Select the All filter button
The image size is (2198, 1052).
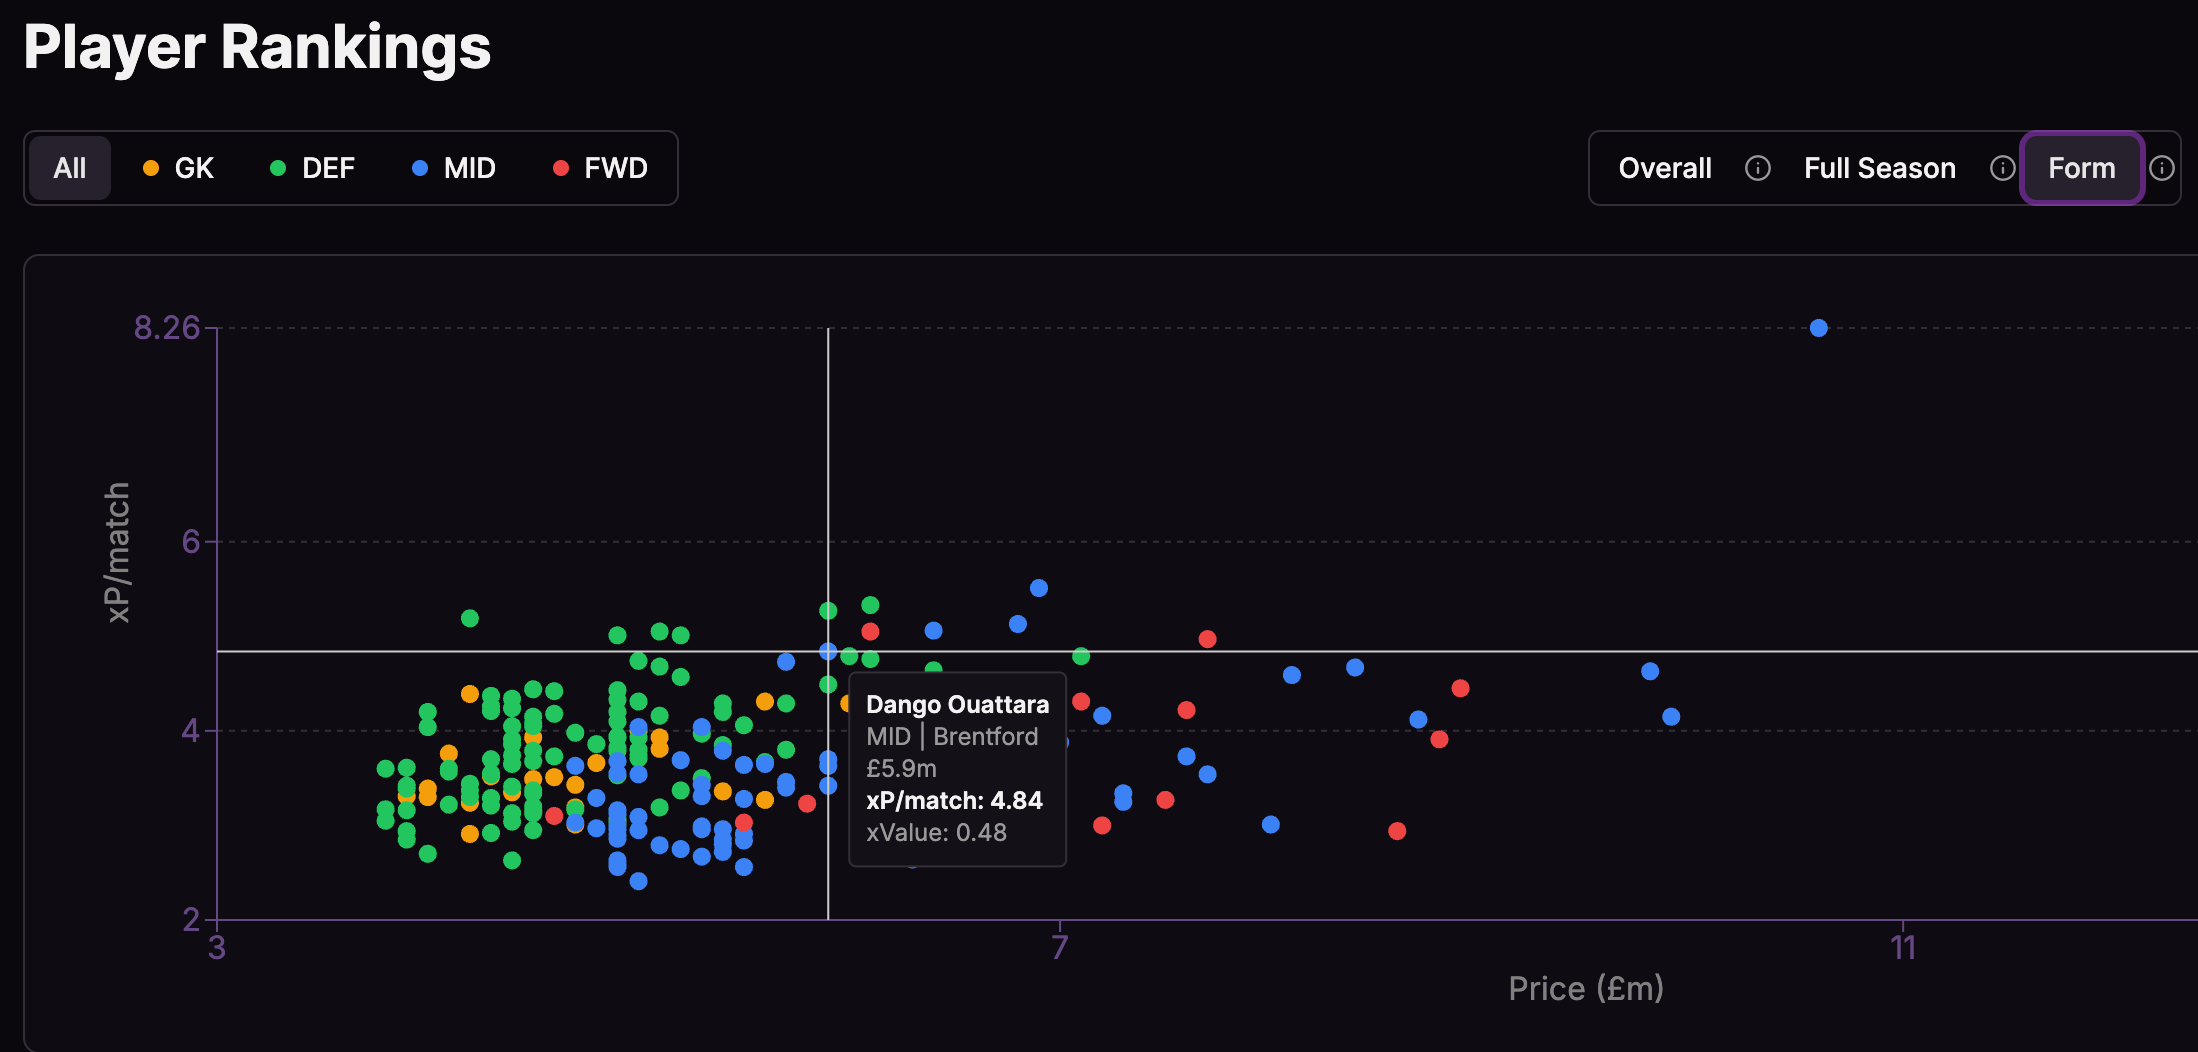[x=69, y=168]
